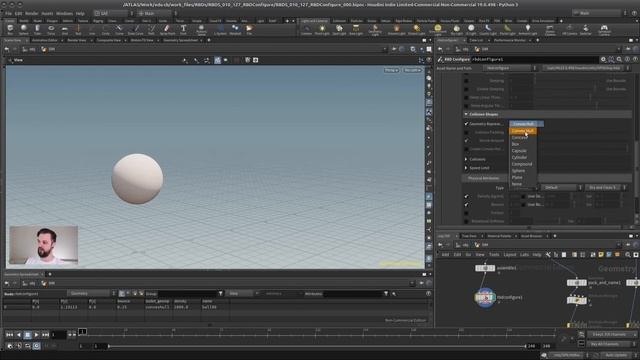Open Geometry dropdown in spreadsheet pane
Image resolution: width=640 pixels, height=360 pixels.
click(x=91, y=293)
